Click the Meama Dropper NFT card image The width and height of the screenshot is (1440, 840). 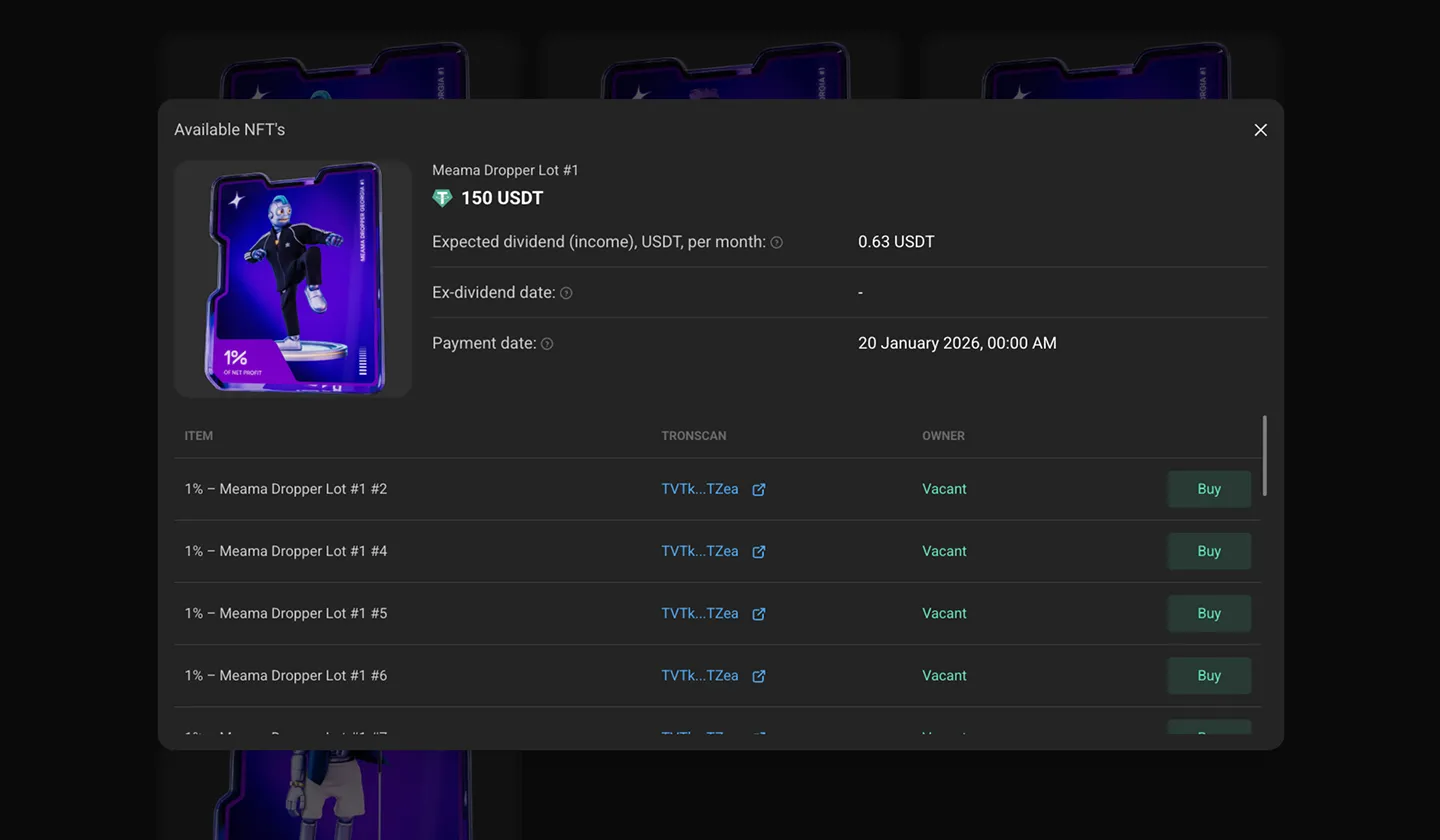[x=293, y=278]
